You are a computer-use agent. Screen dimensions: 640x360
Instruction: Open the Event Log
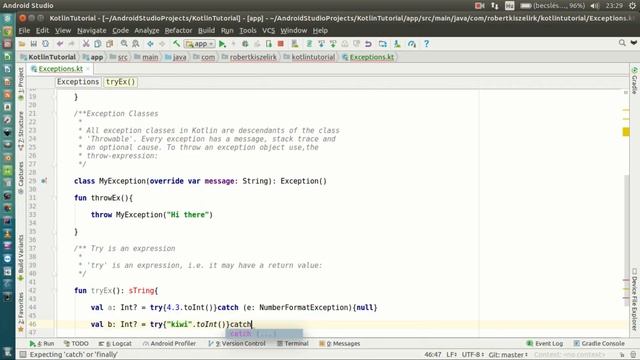tap(545, 344)
